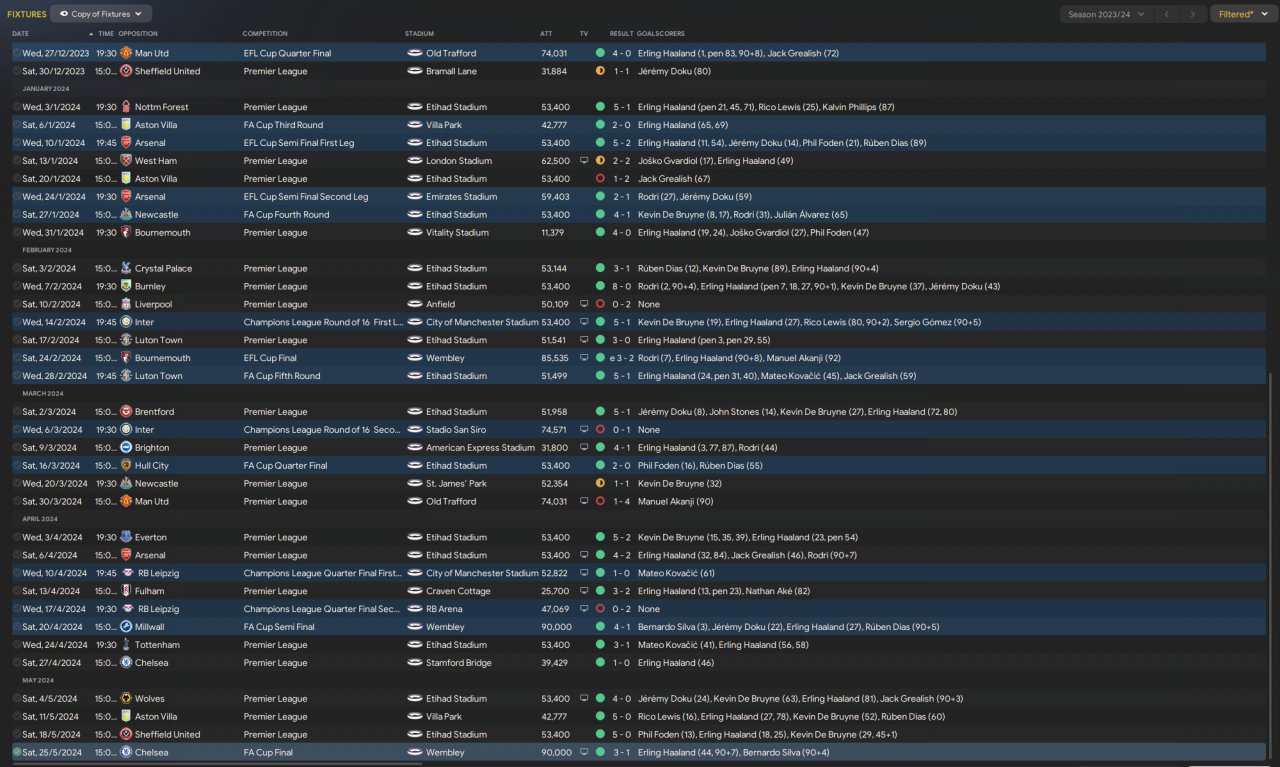Click the TV icon in the West Ham row
Viewport: 1280px width, 767px height.
click(584, 161)
